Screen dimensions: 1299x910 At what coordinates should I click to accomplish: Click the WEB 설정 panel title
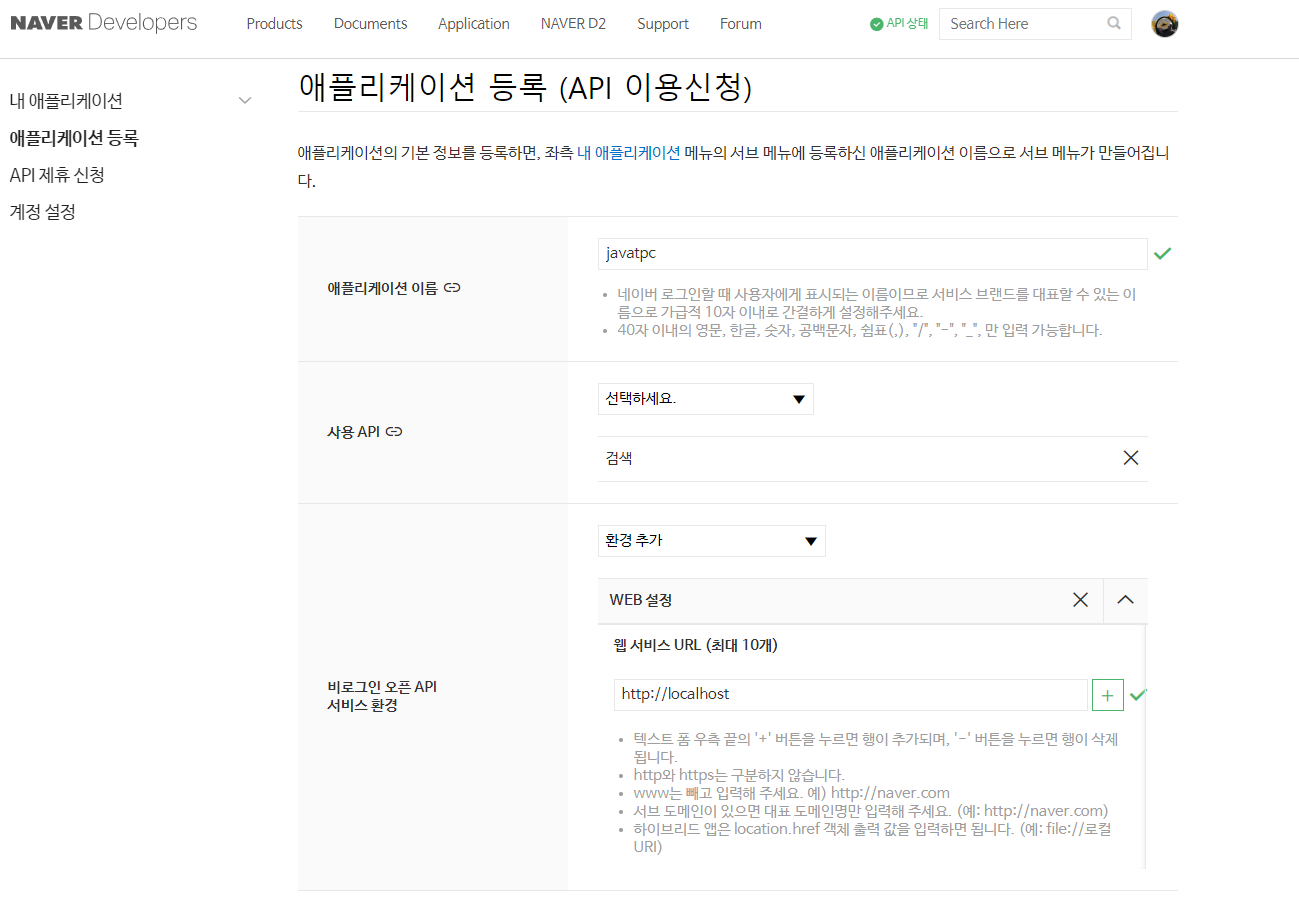click(x=641, y=600)
